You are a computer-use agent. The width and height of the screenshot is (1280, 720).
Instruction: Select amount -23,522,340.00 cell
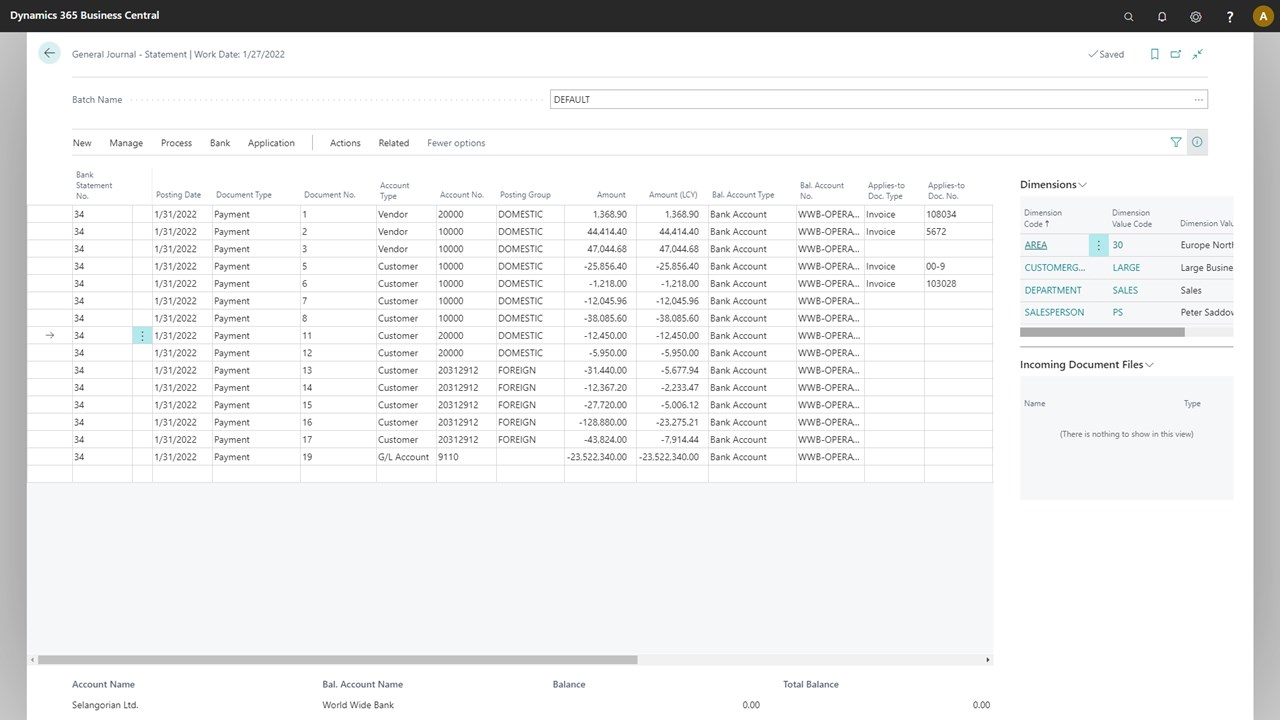point(600,457)
